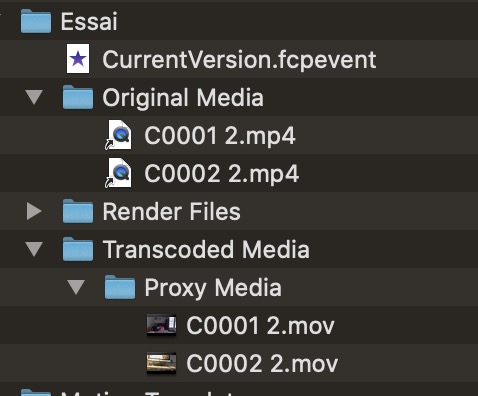The height and width of the screenshot is (396, 478).
Task: Click the Transcoded Media folder icon
Action: 78,249
